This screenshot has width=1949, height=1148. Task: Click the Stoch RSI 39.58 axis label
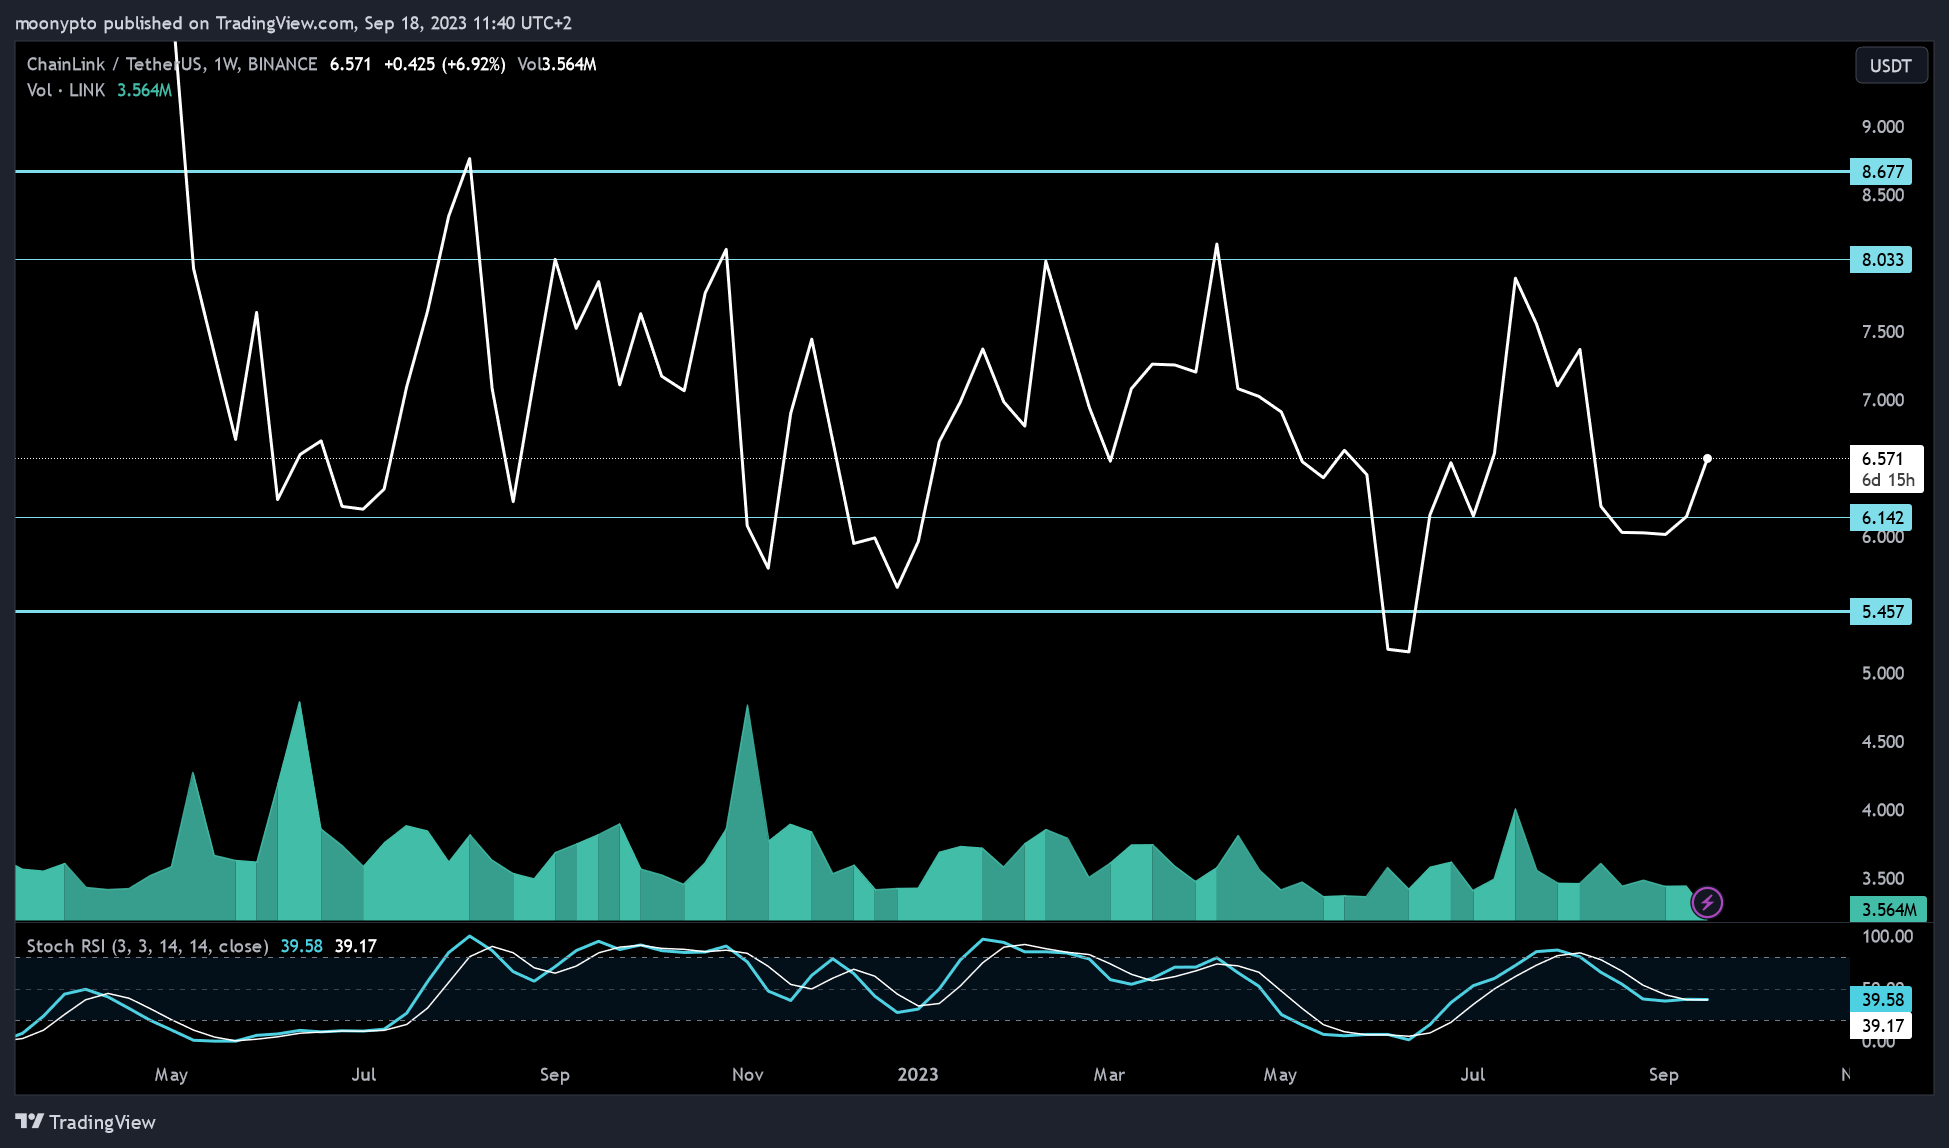(x=1881, y=999)
